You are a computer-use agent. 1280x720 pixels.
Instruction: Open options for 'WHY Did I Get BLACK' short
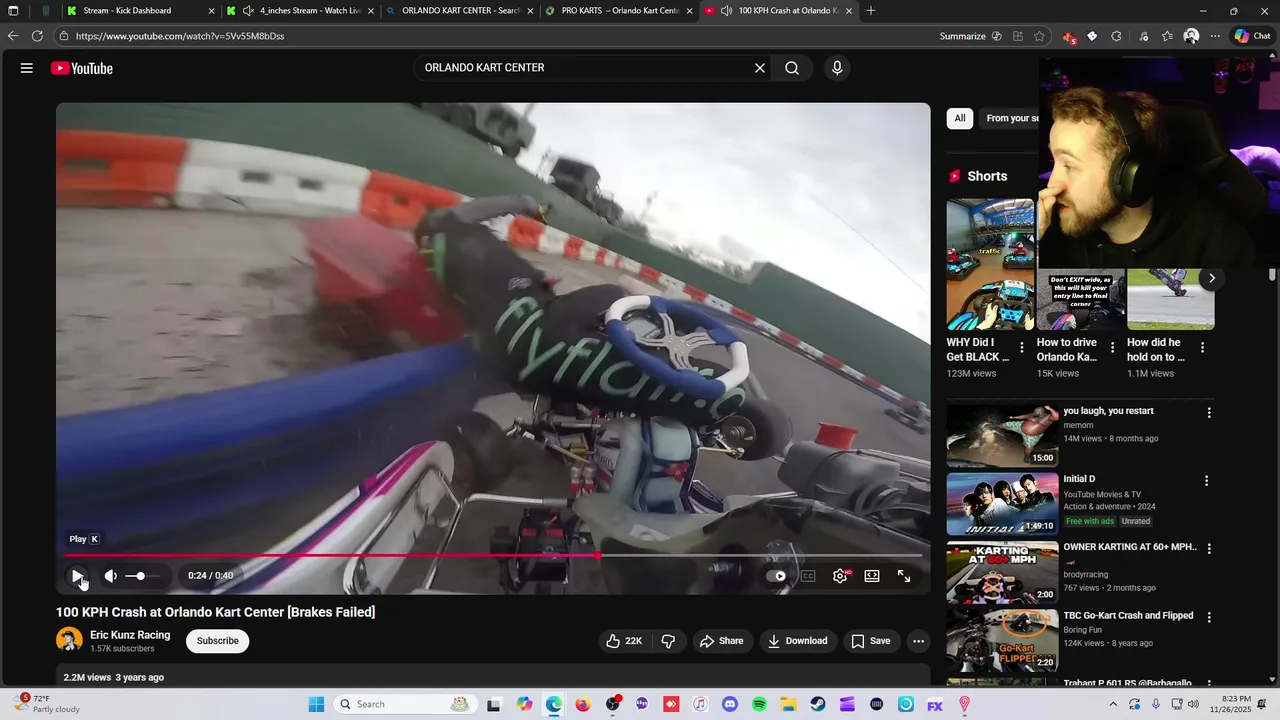coord(1021,348)
